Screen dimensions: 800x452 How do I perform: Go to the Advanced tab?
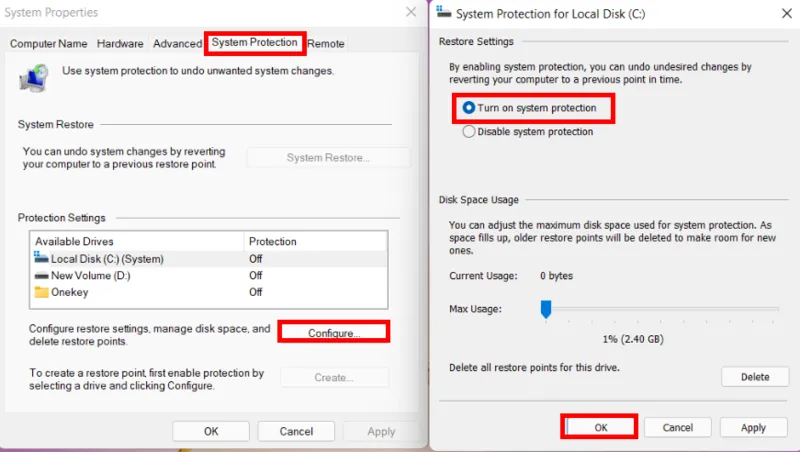pos(177,44)
